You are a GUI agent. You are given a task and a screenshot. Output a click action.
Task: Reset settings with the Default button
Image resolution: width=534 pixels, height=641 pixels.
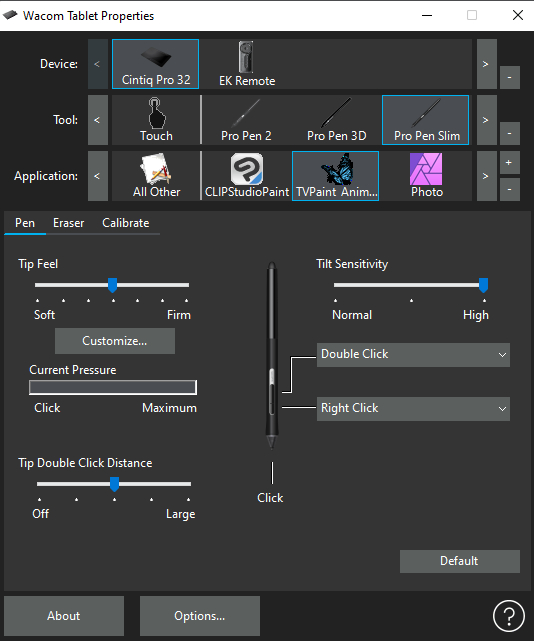[x=460, y=561]
